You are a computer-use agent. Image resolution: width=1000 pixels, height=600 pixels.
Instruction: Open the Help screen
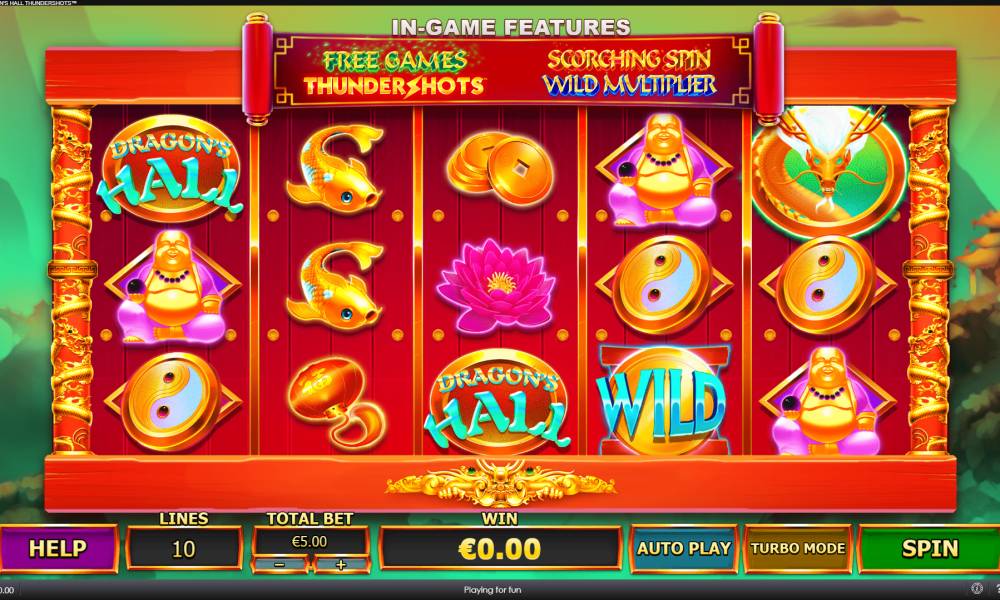58,548
